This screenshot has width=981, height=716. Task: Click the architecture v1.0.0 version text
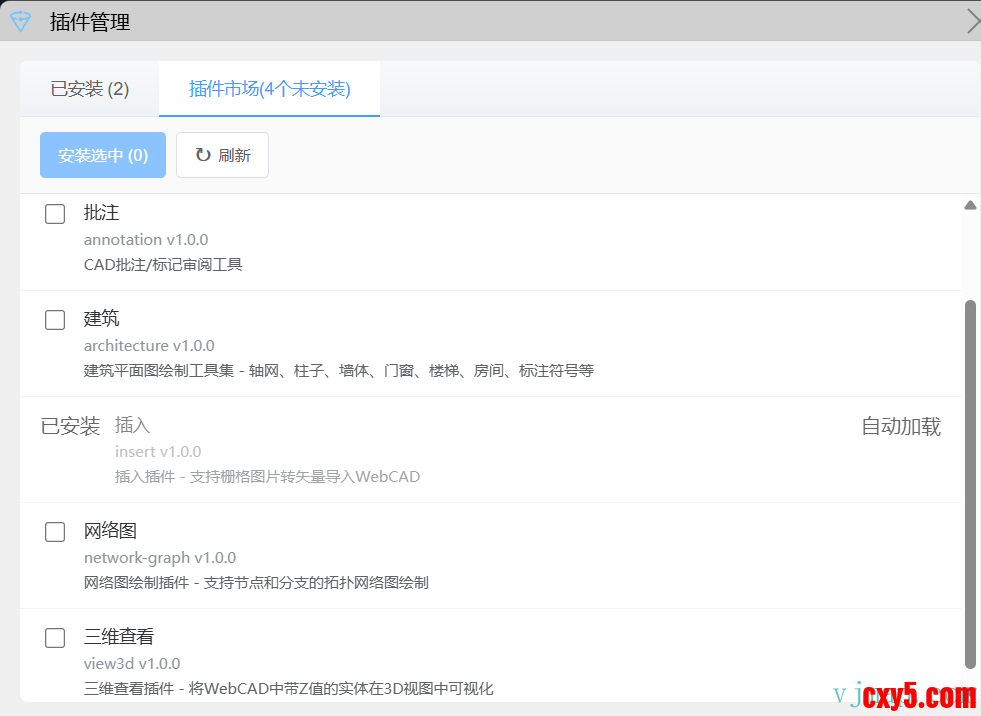click(x=149, y=346)
